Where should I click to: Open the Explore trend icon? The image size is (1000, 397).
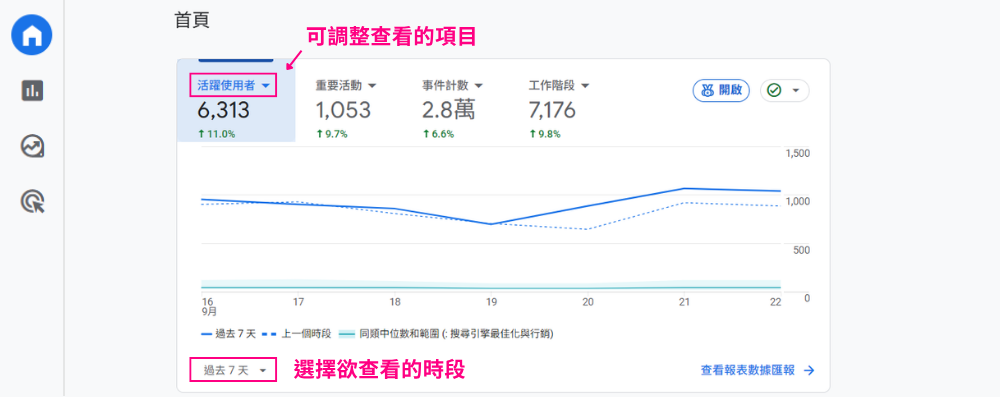pos(33,147)
